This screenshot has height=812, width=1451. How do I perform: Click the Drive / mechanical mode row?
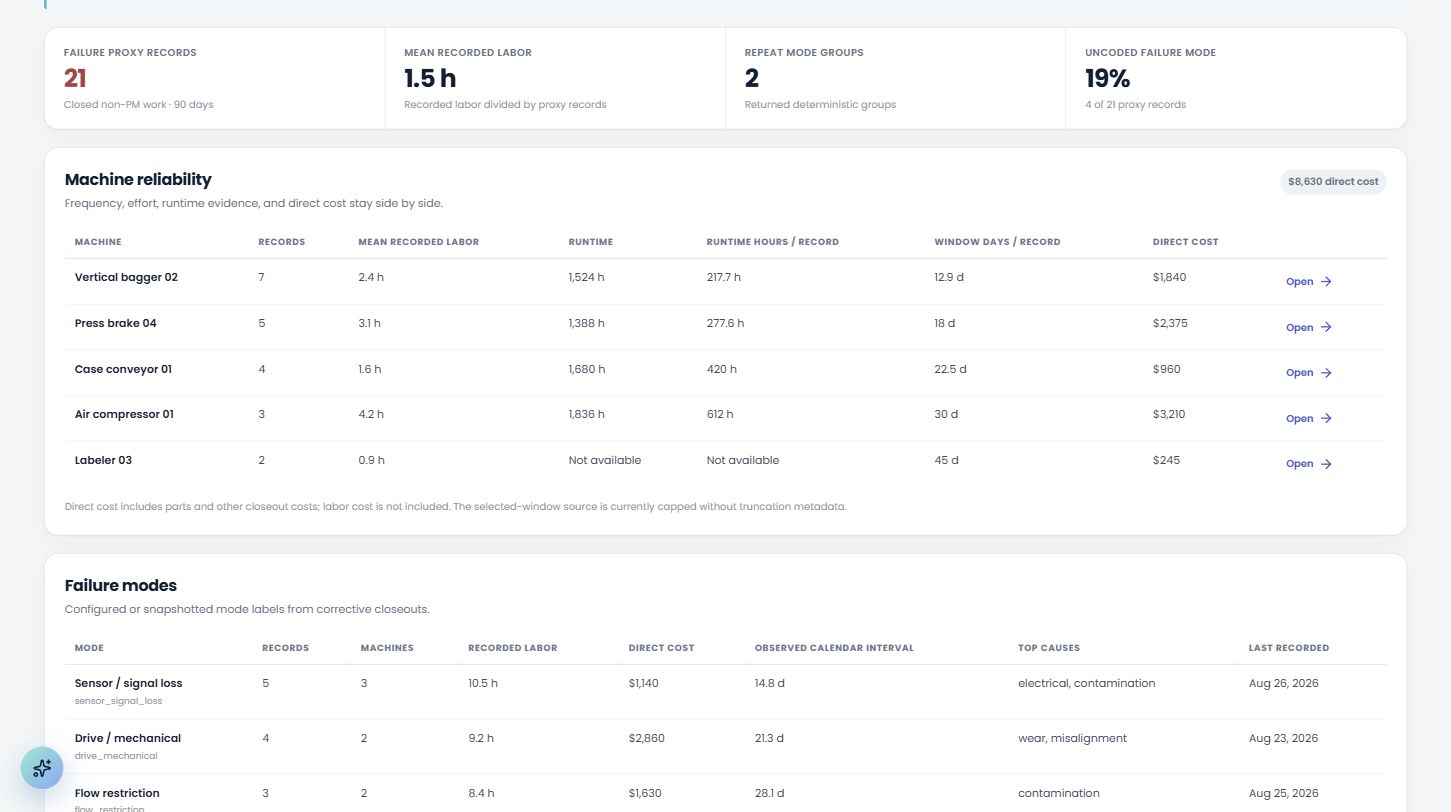click(x=725, y=746)
